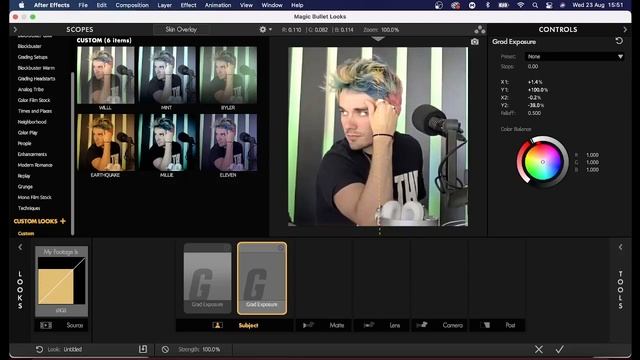This screenshot has width=640, height=360.
Task: Reset the Grad Exposure controls
Action: click(x=619, y=41)
